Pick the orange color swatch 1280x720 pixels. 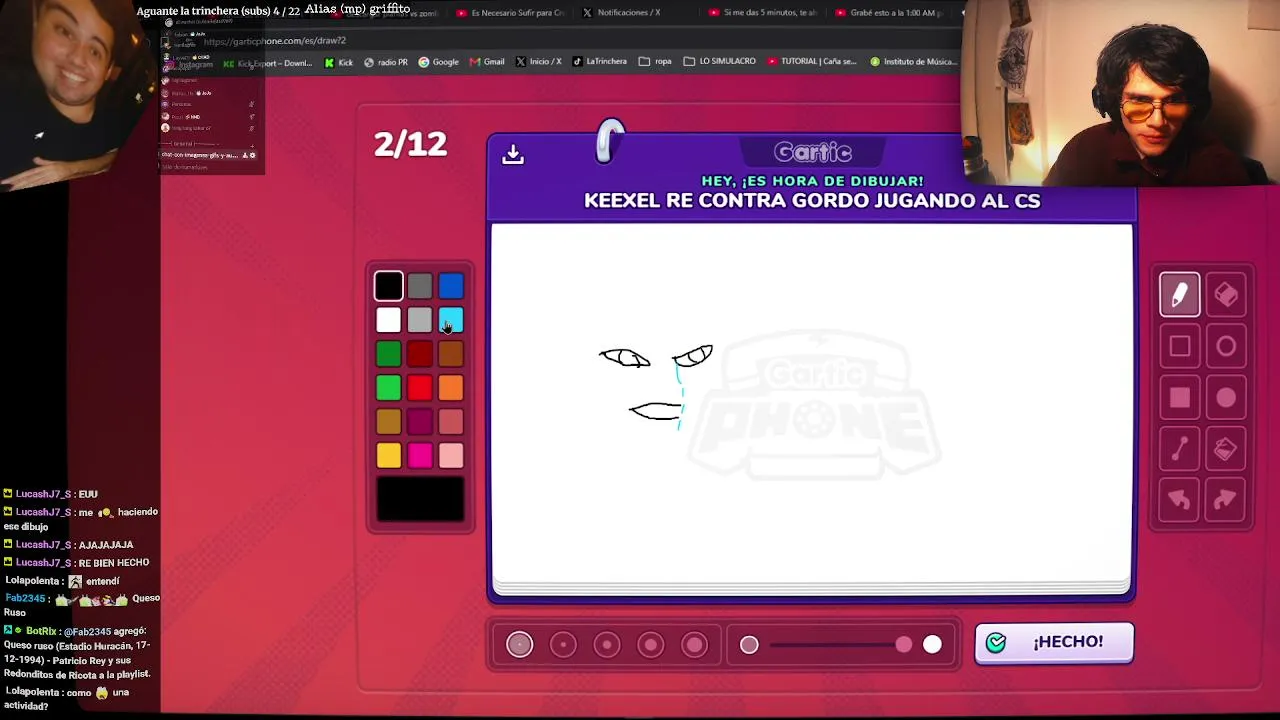[x=451, y=388]
